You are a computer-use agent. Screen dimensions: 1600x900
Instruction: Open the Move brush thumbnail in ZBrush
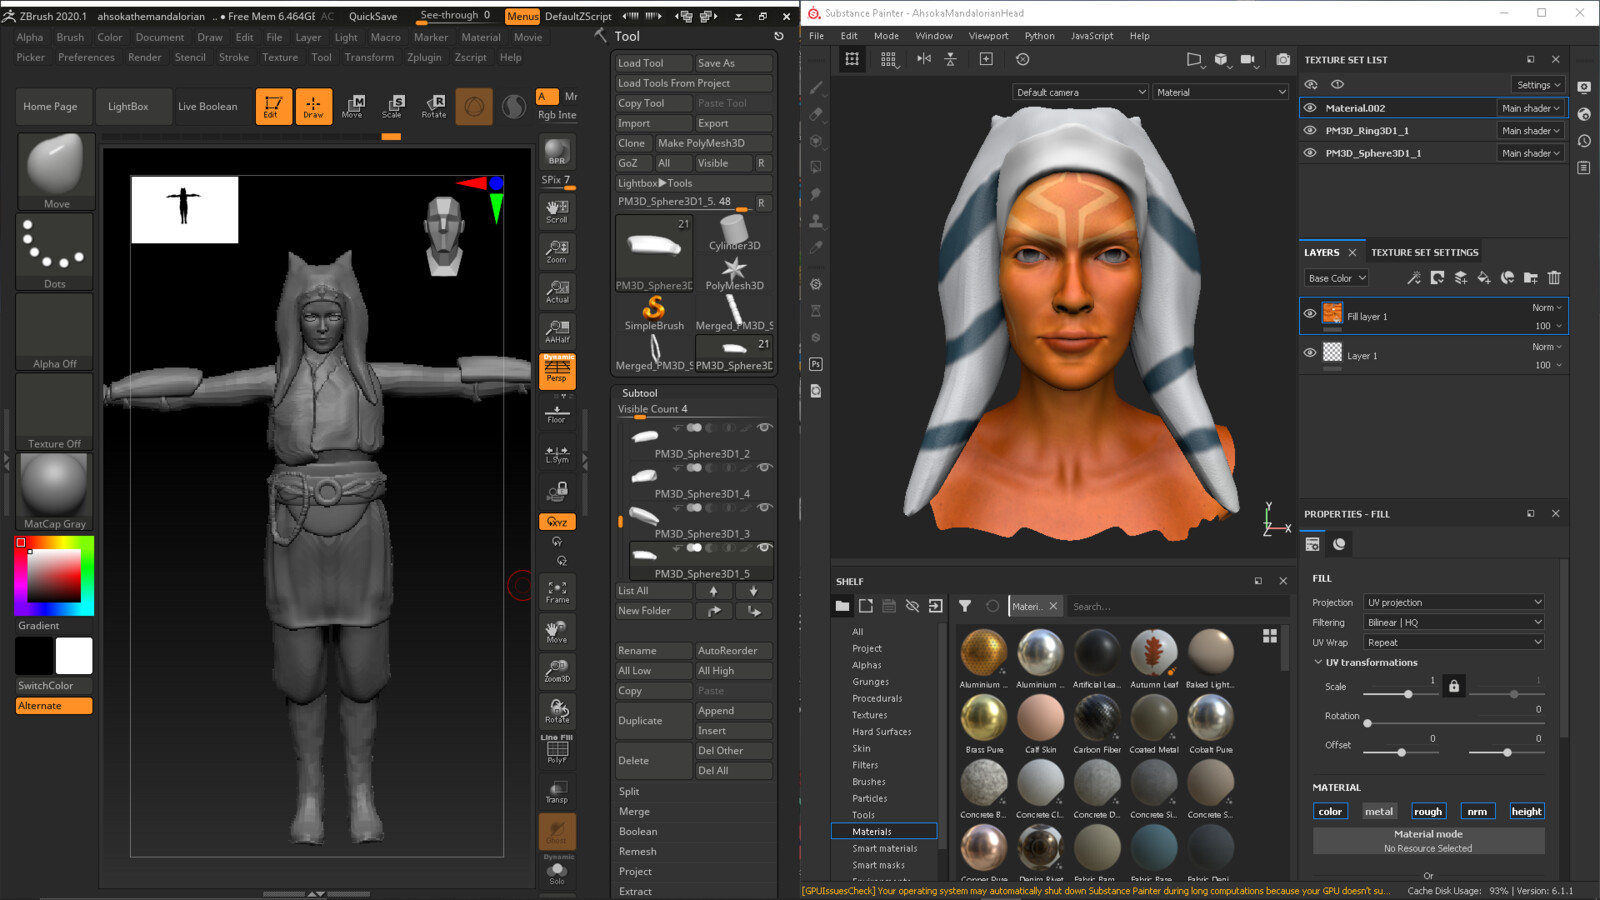pos(56,171)
